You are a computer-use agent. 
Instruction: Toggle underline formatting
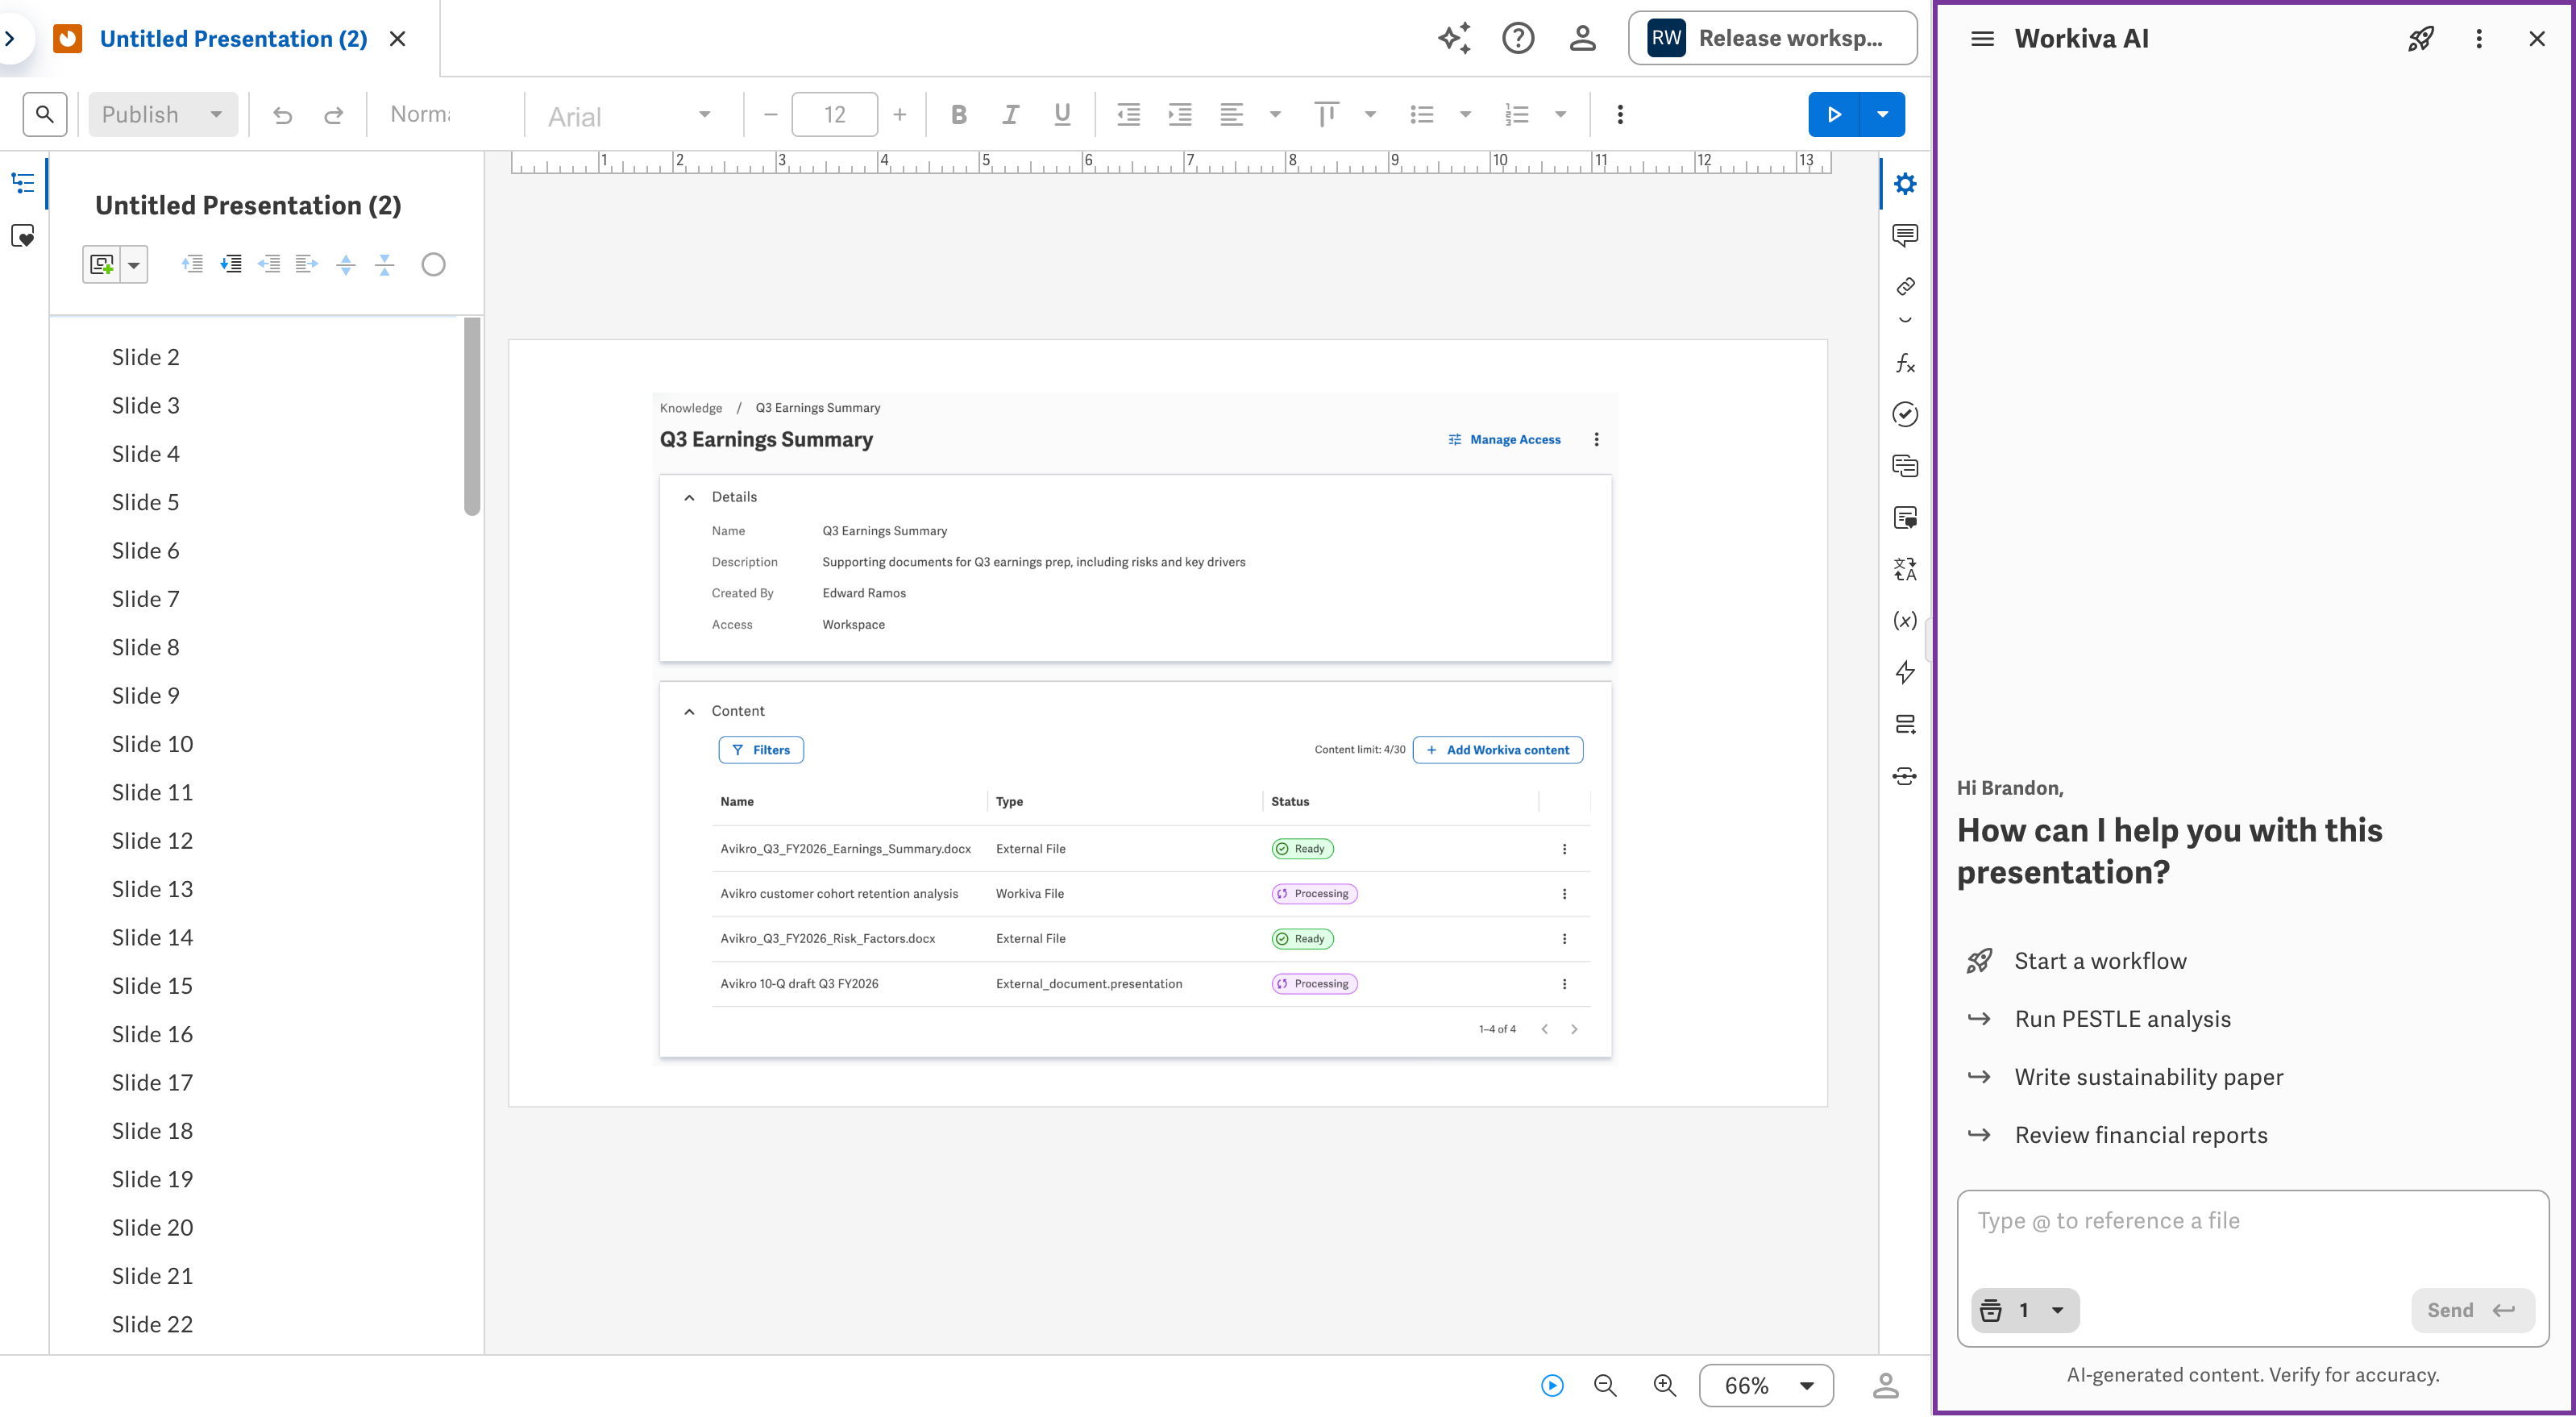tap(1062, 115)
